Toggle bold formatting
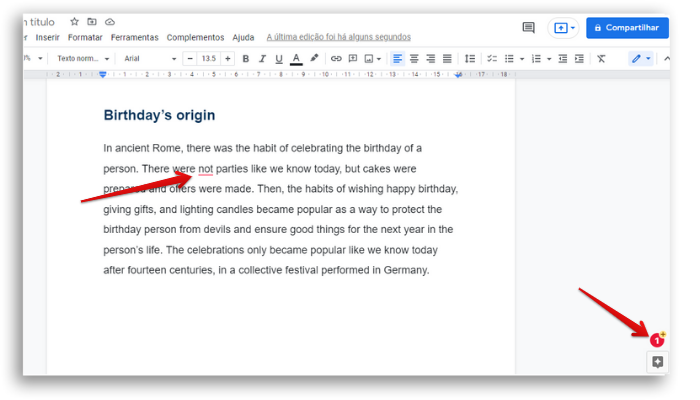This screenshot has height=400, width=700. coord(246,58)
